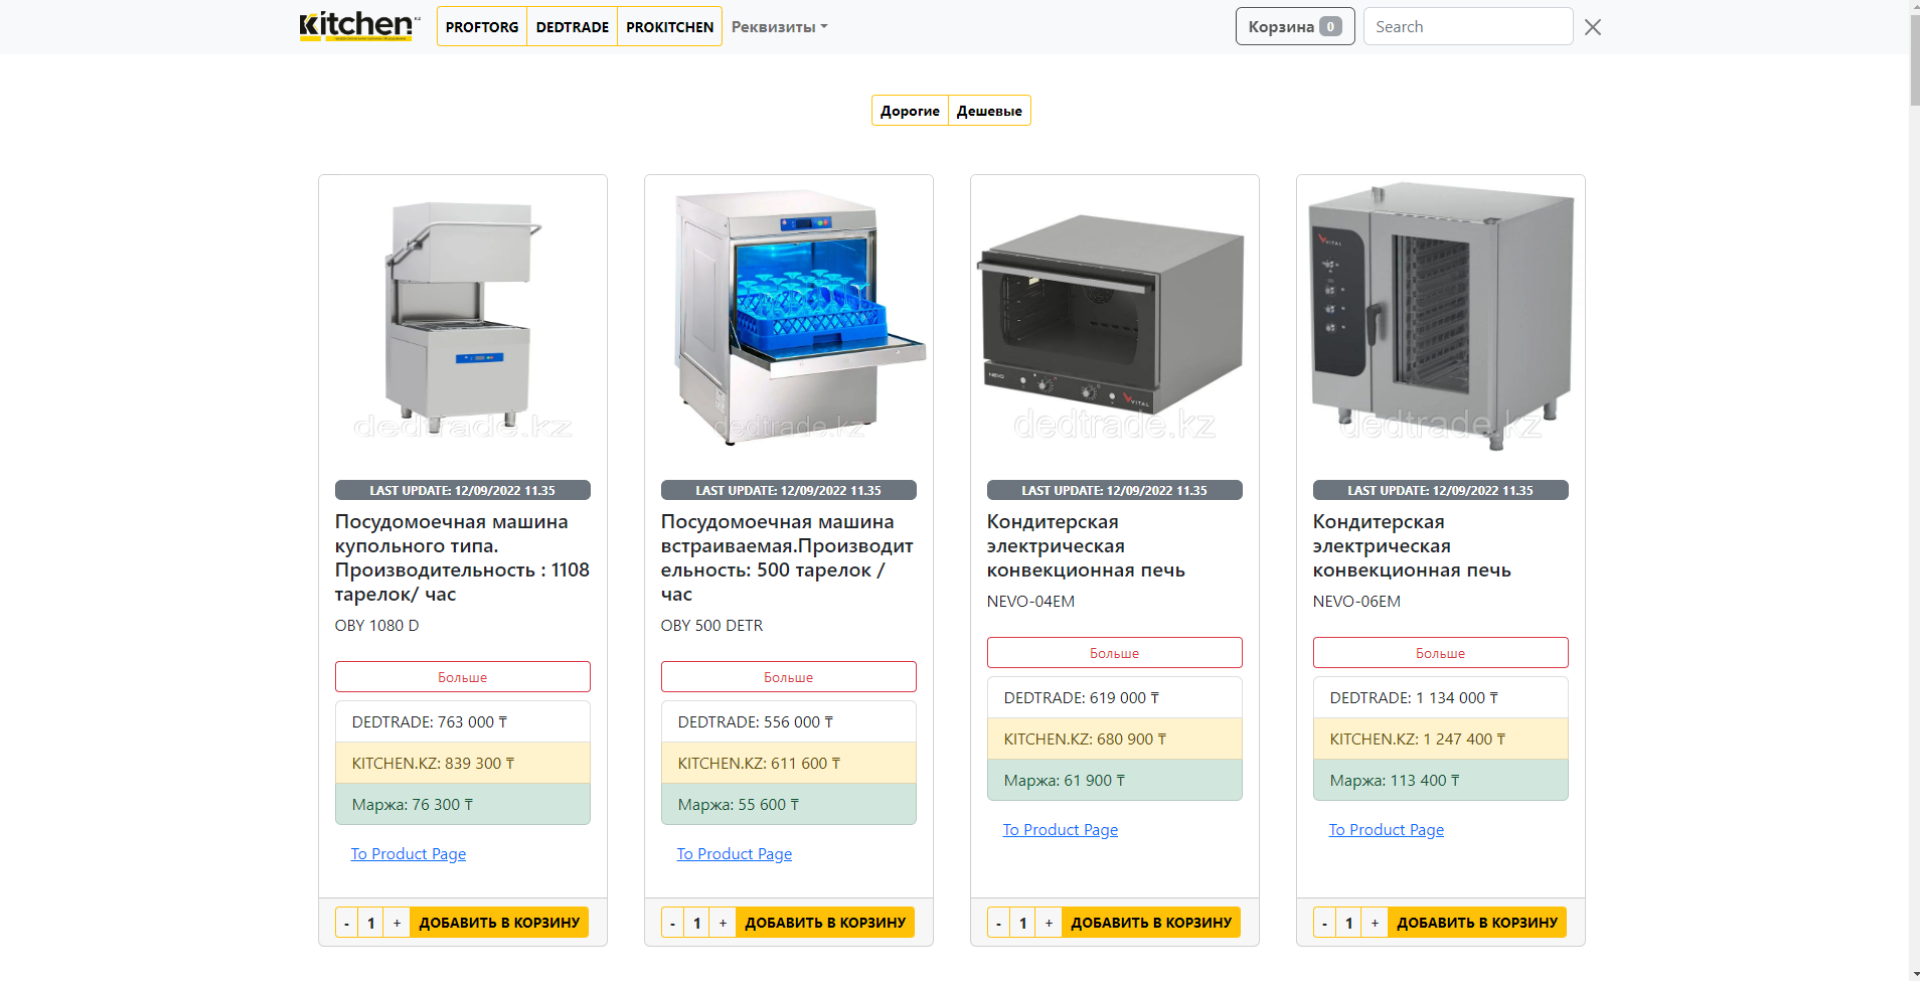Sort by Дорогие (expensive first)
This screenshot has height=981, width=1920.
pos(910,111)
